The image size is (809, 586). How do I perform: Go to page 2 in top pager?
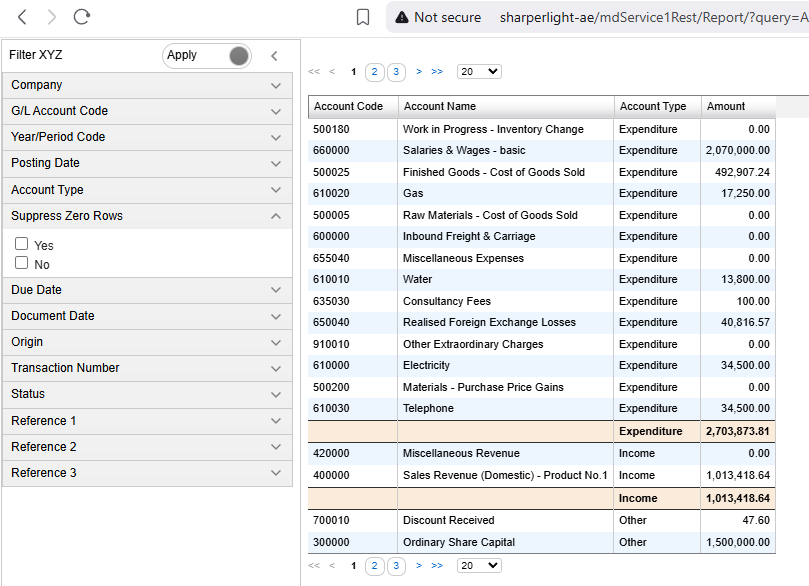point(375,72)
